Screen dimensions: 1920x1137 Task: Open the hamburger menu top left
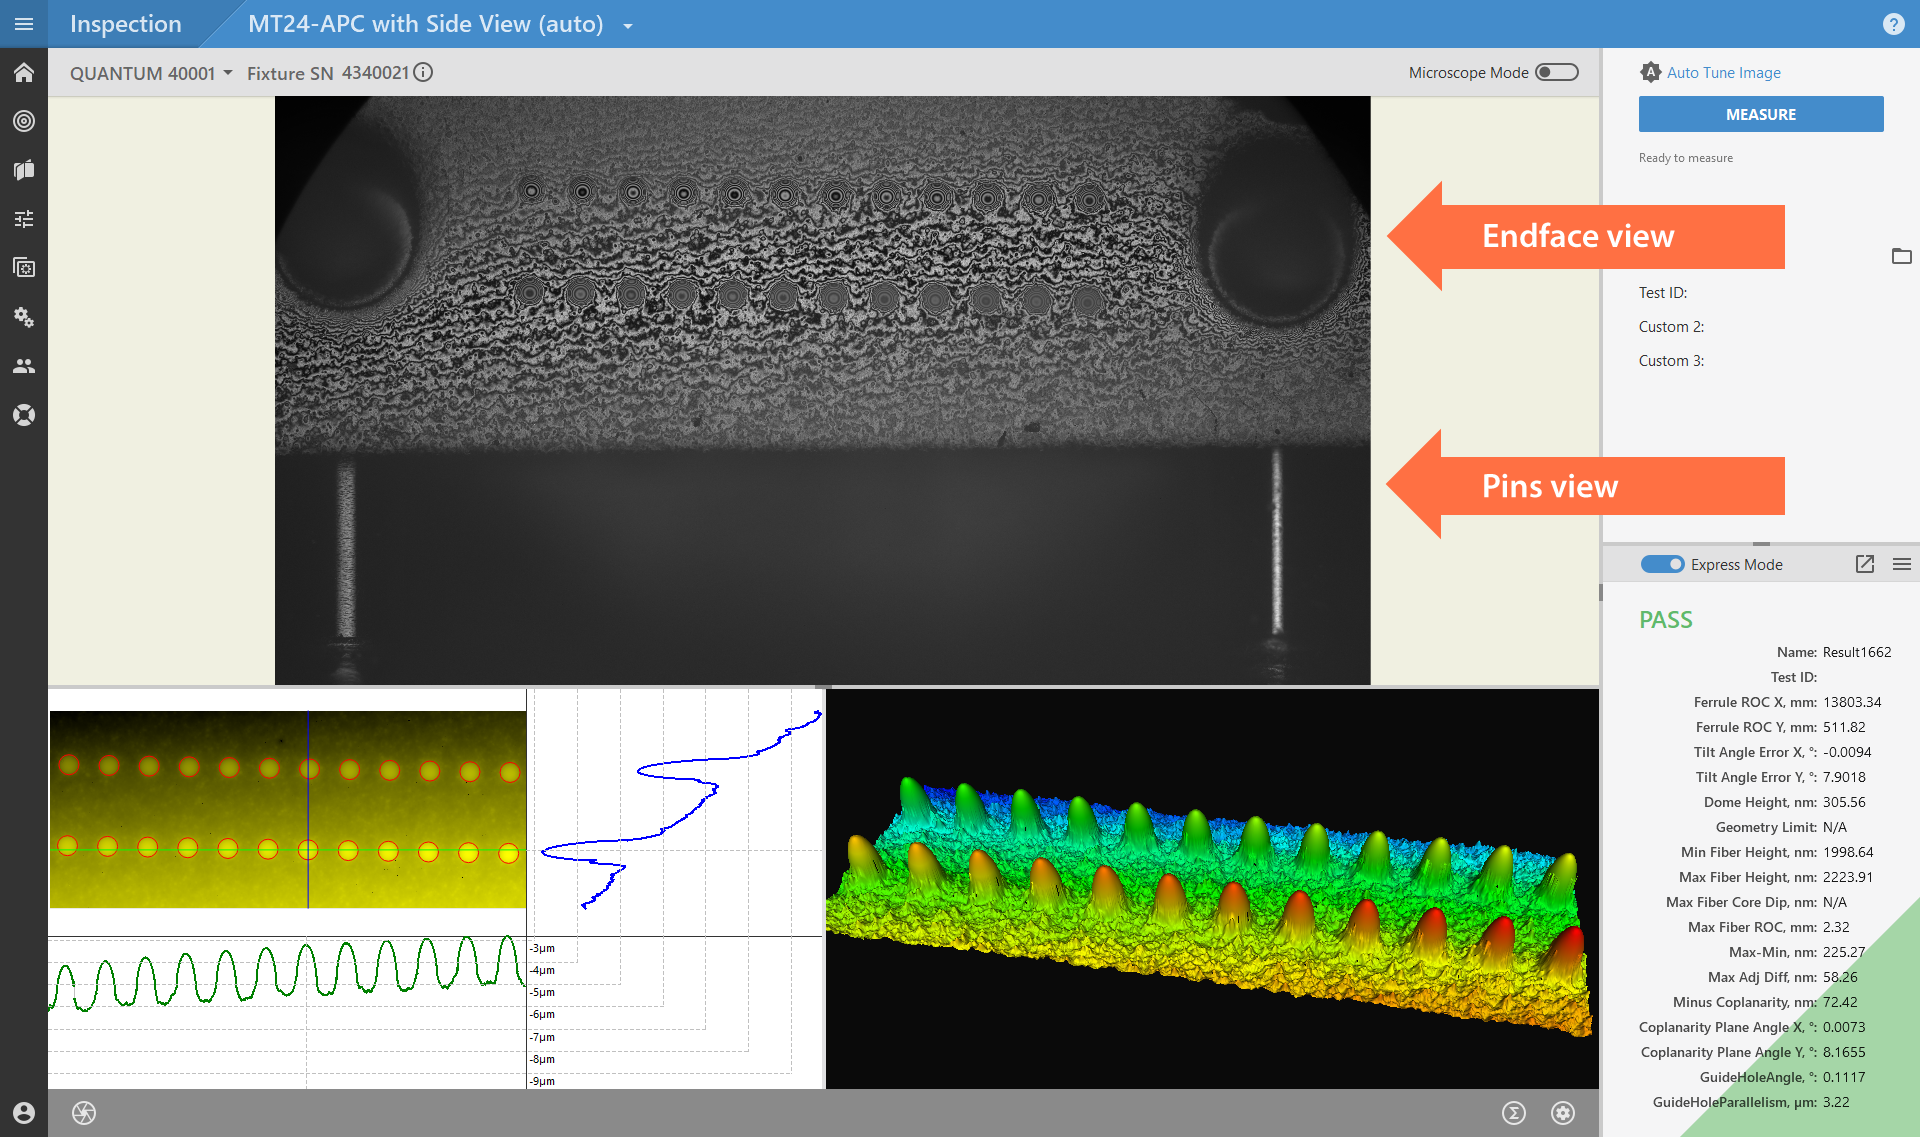23,24
